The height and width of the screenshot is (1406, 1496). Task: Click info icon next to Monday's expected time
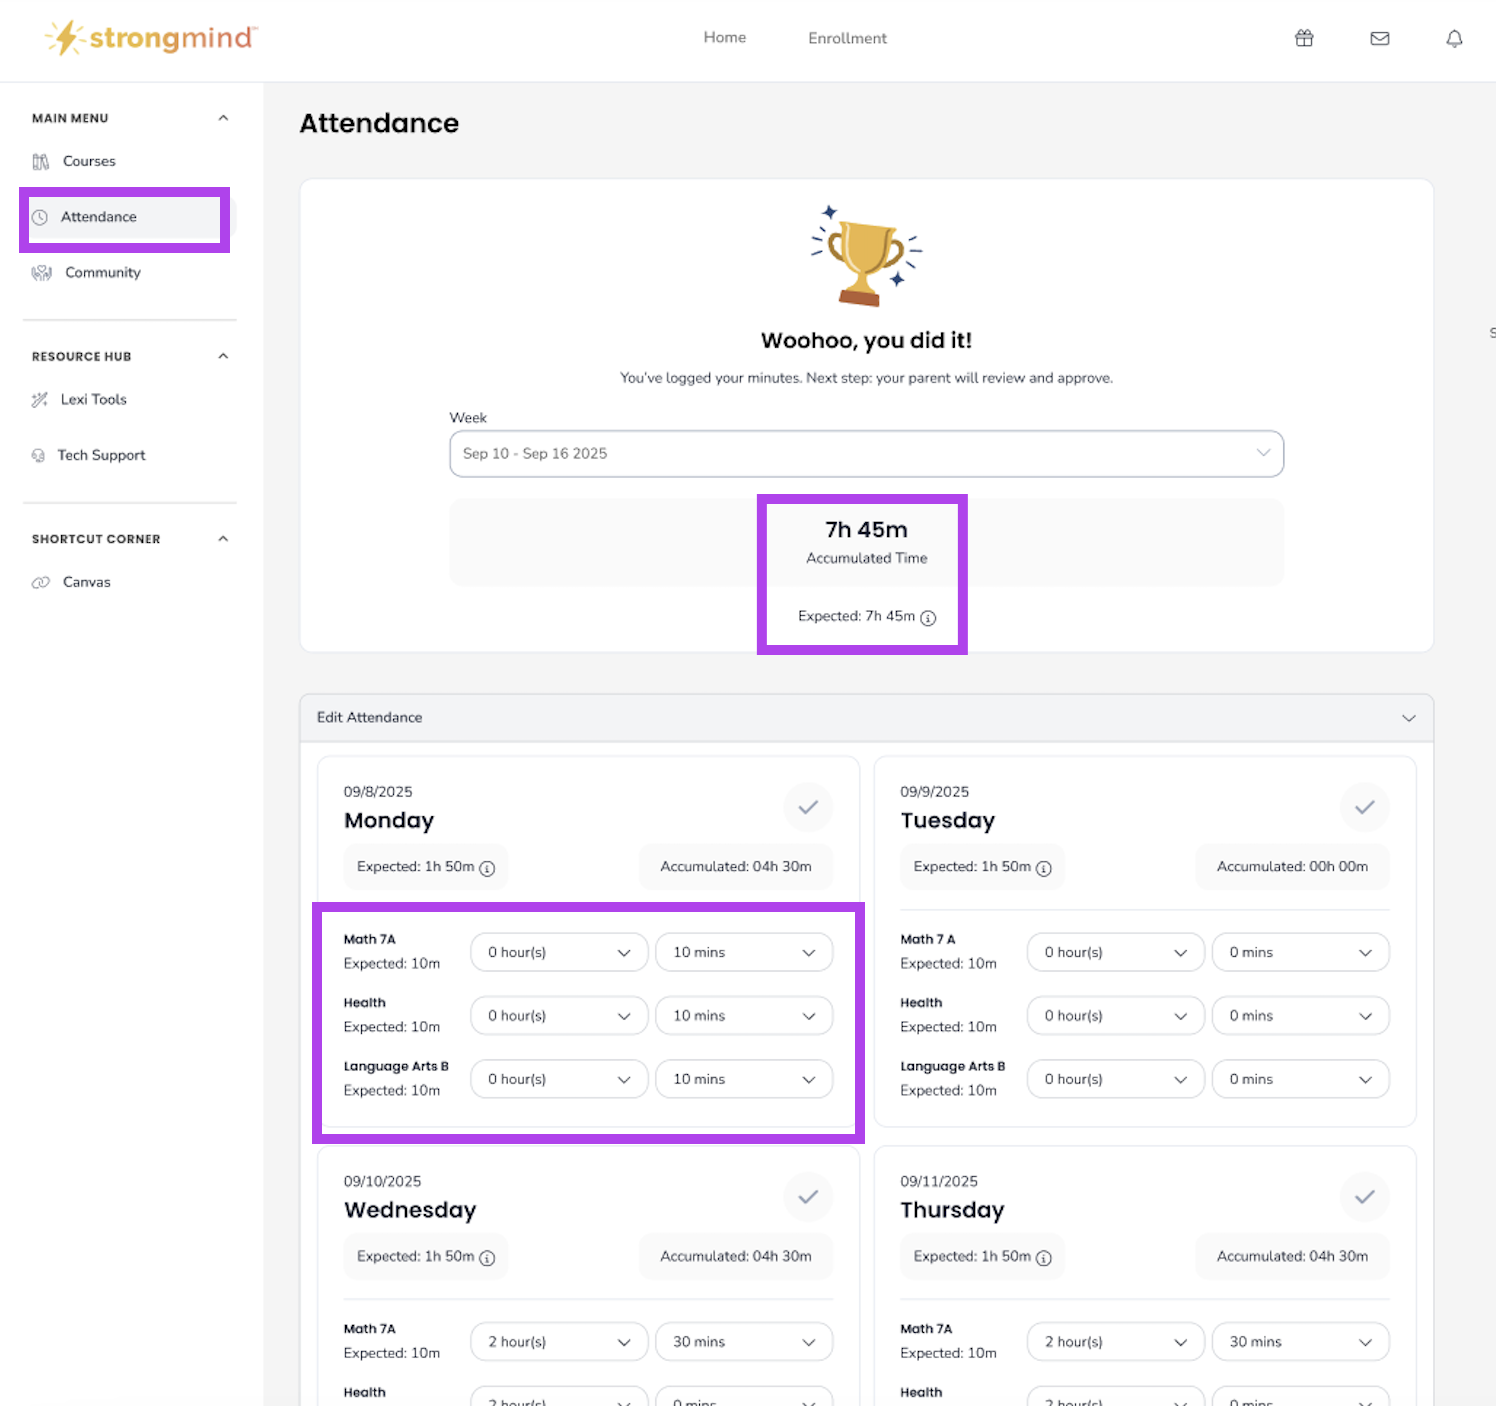pos(487,868)
